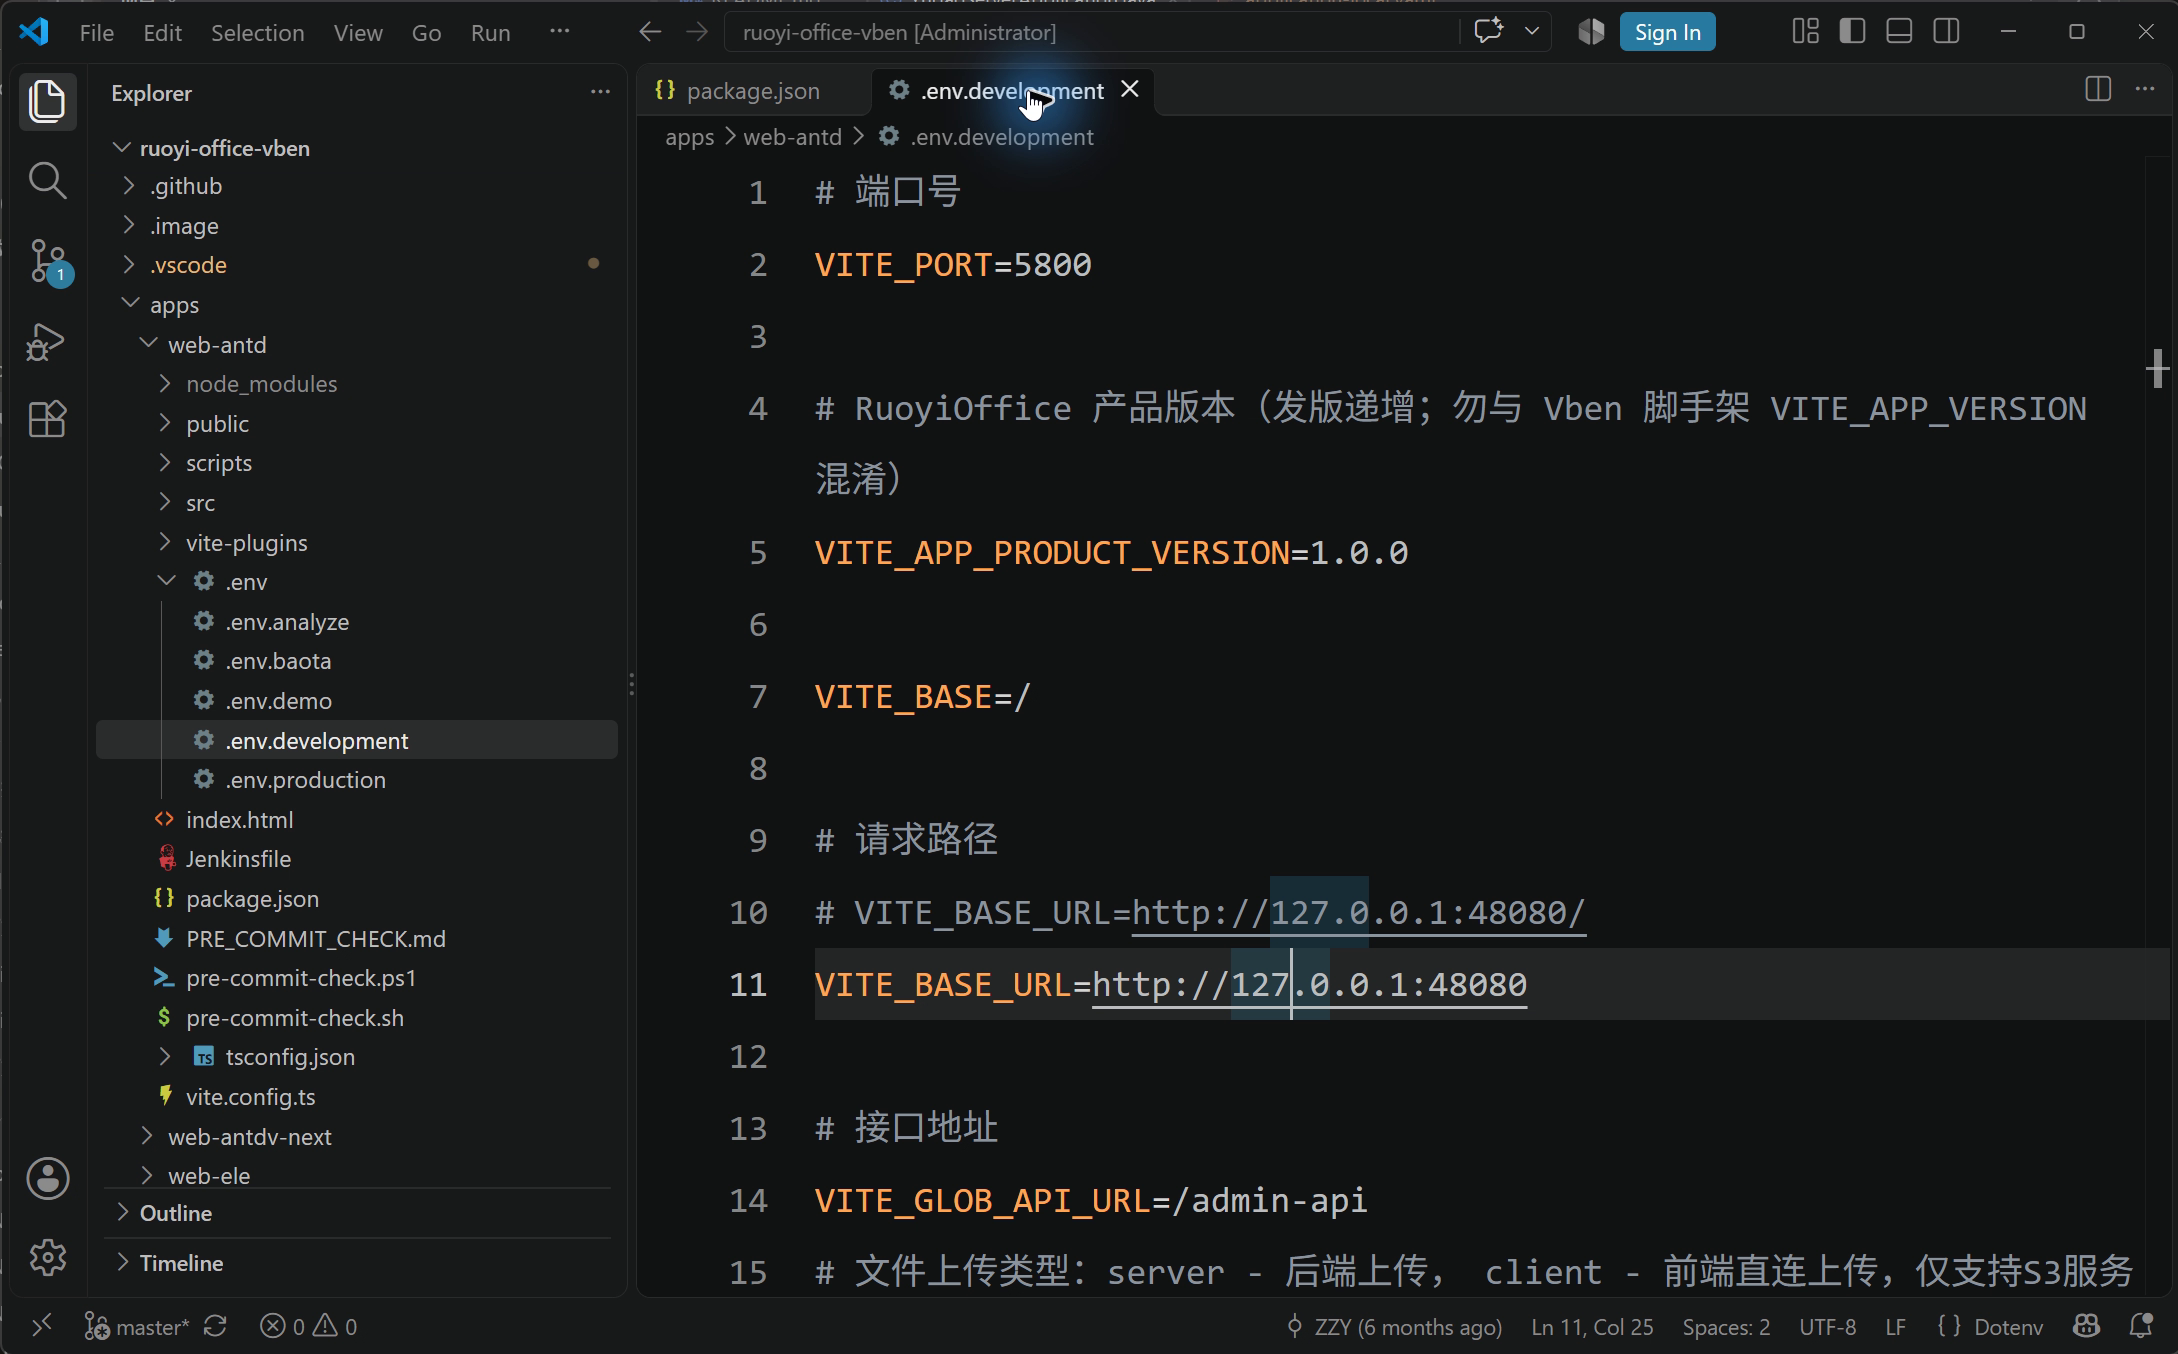Image resolution: width=2178 pixels, height=1354 pixels.
Task: Switch to the package.json tab
Action: pos(752,91)
